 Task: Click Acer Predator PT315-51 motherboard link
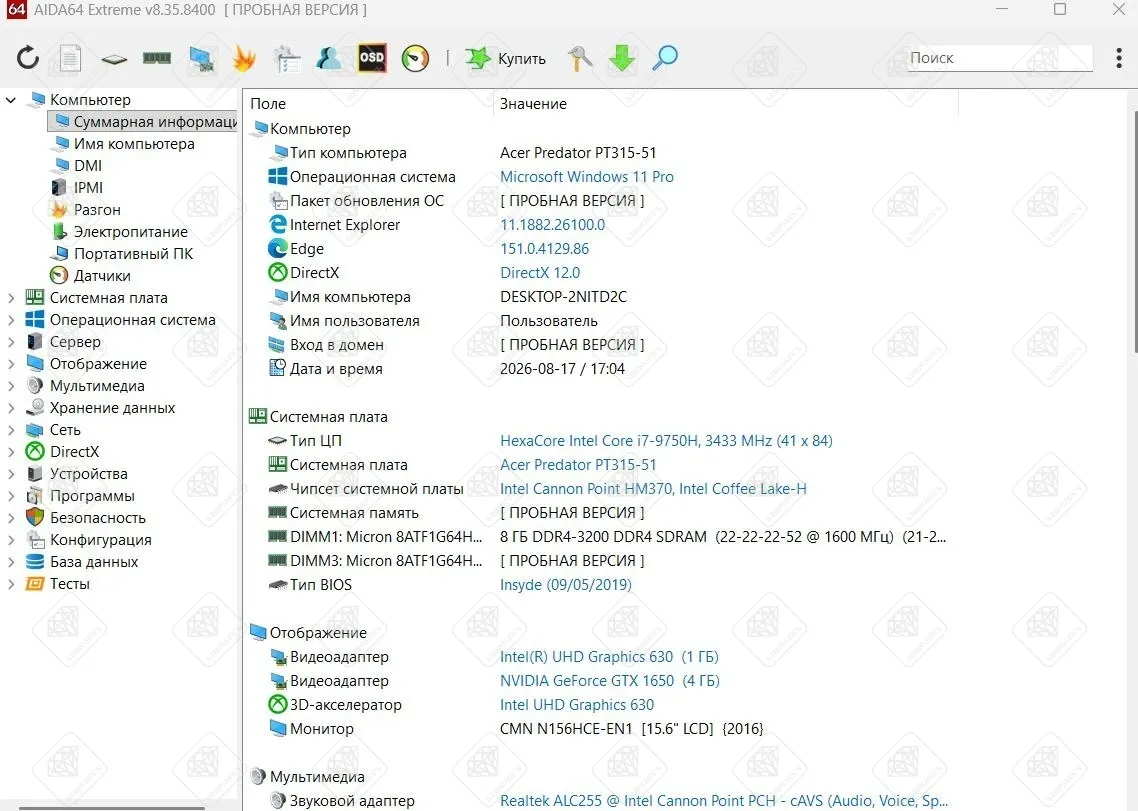pos(578,465)
